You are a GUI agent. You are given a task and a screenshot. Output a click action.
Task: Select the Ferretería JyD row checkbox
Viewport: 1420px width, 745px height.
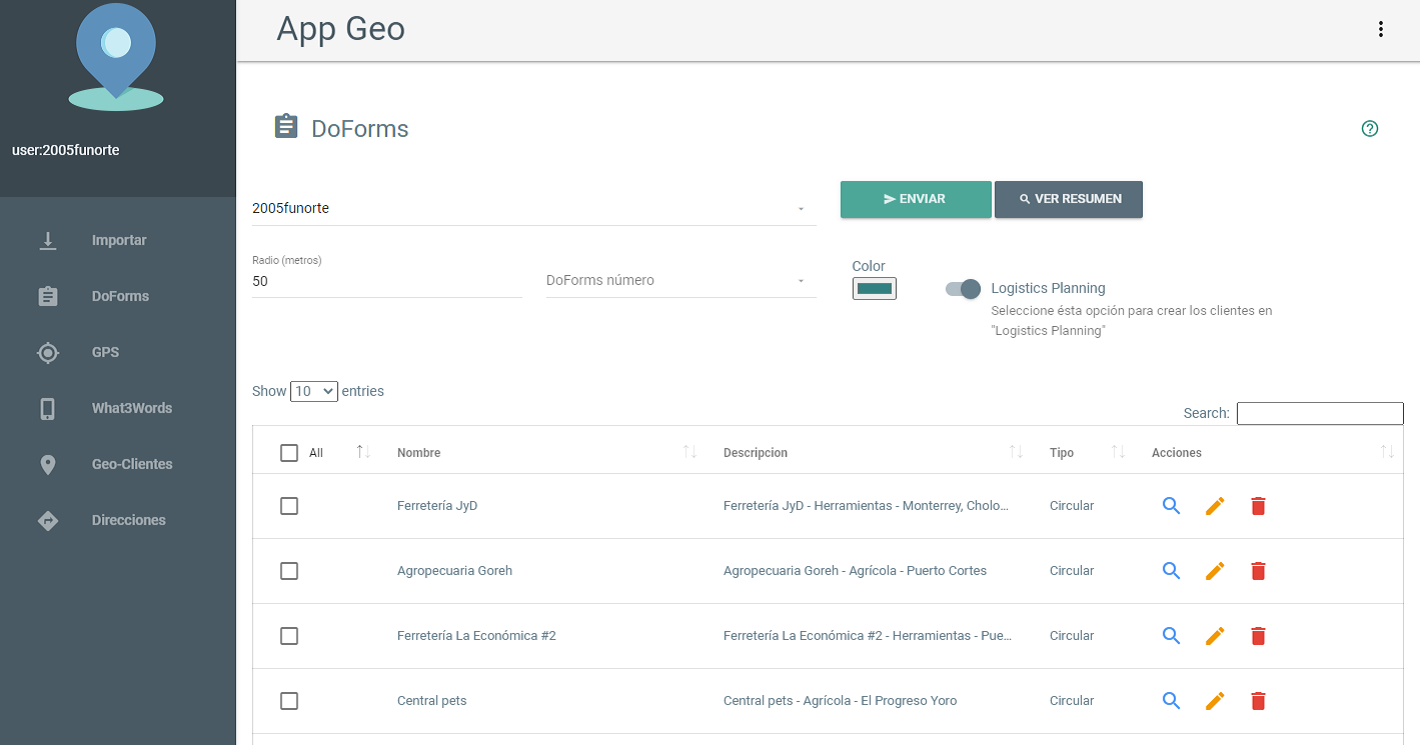click(x=289, y=506)
